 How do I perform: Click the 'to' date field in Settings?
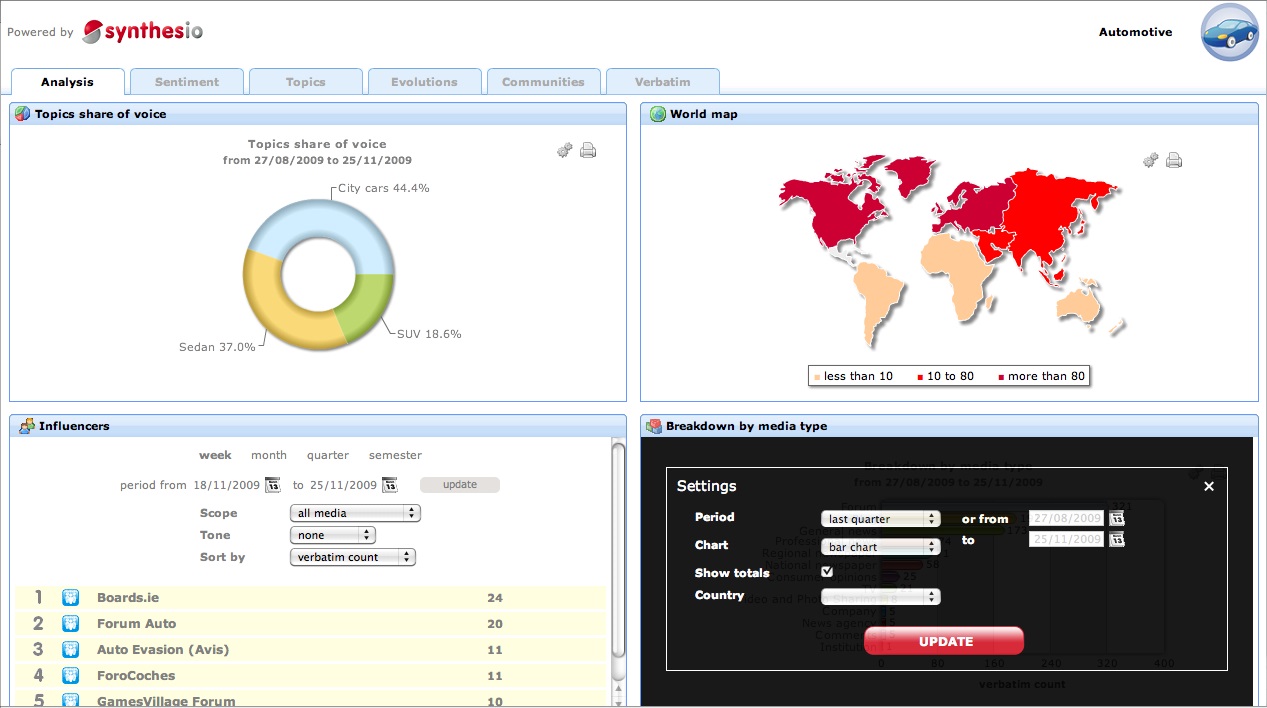click(x=1067, y=539)
